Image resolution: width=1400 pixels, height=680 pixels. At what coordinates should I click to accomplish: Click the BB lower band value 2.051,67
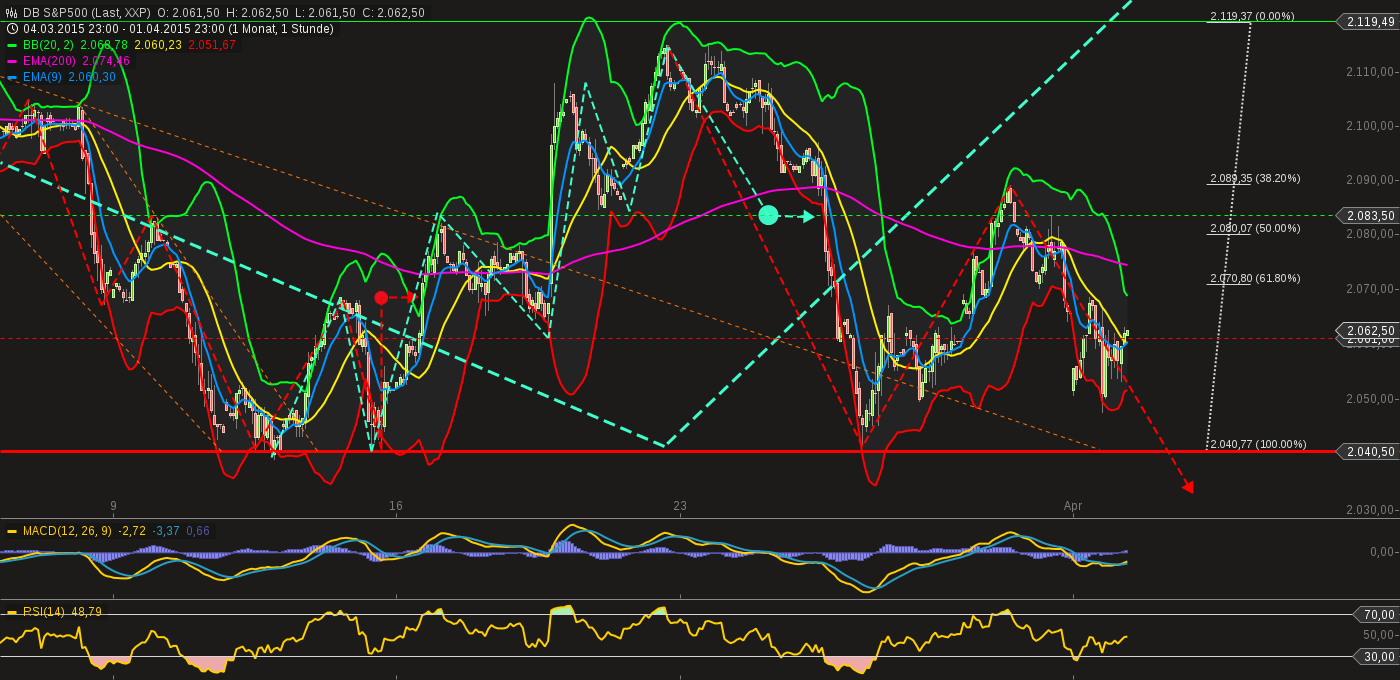pos(211,45)
